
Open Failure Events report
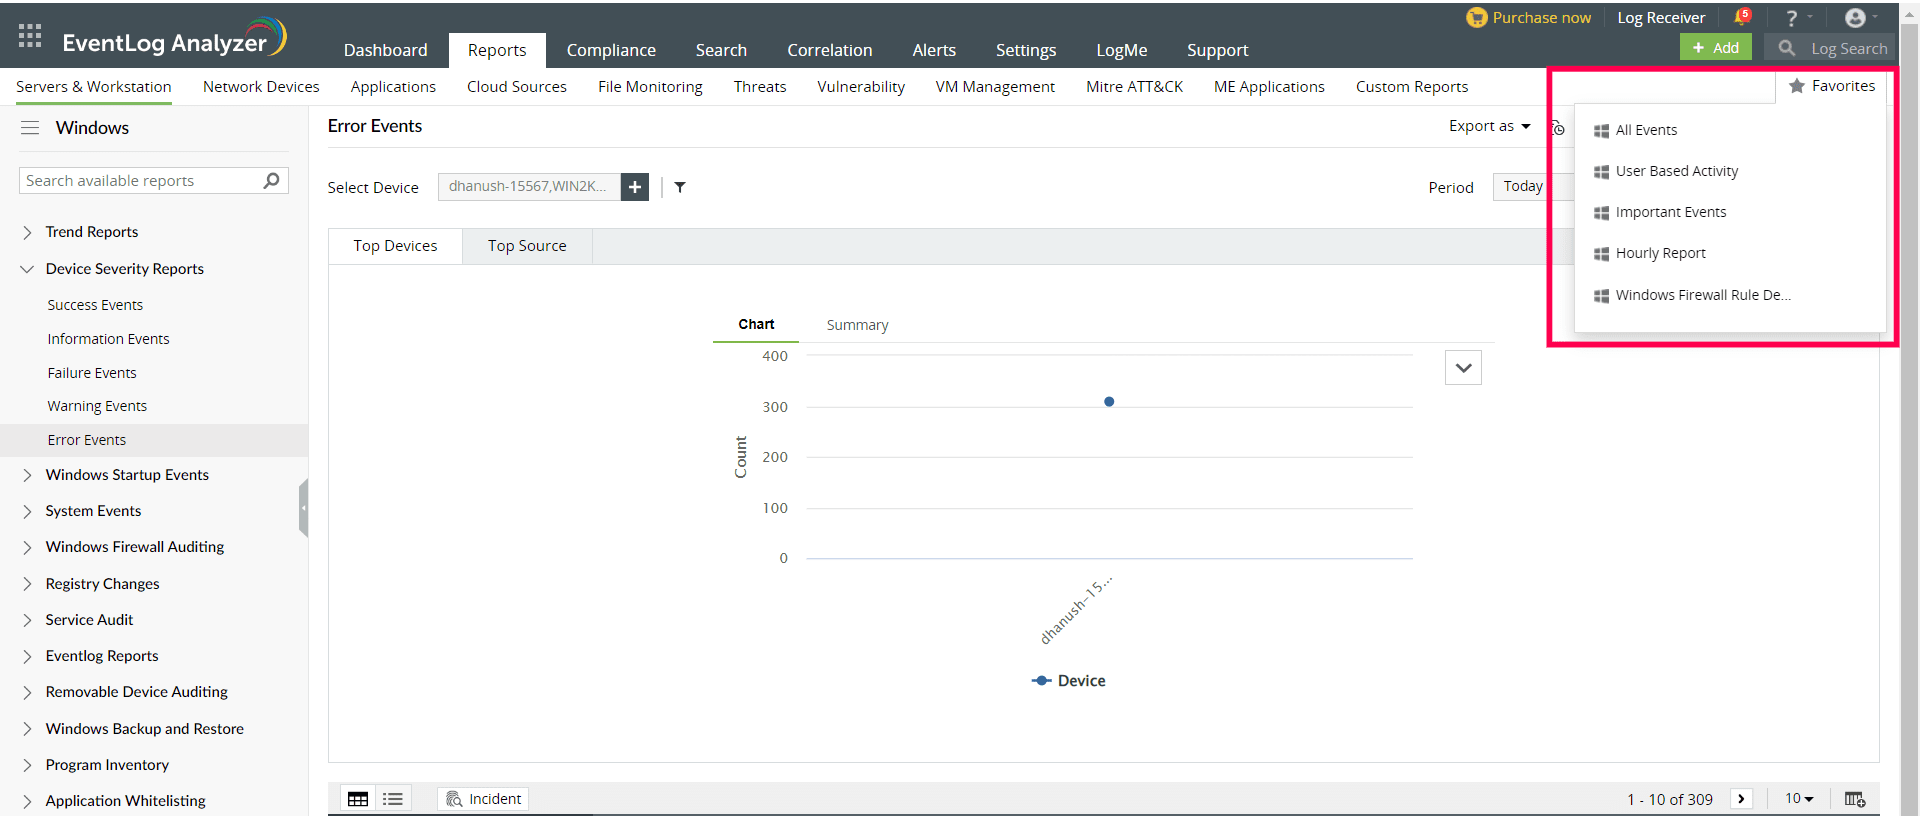pos(92,373)
